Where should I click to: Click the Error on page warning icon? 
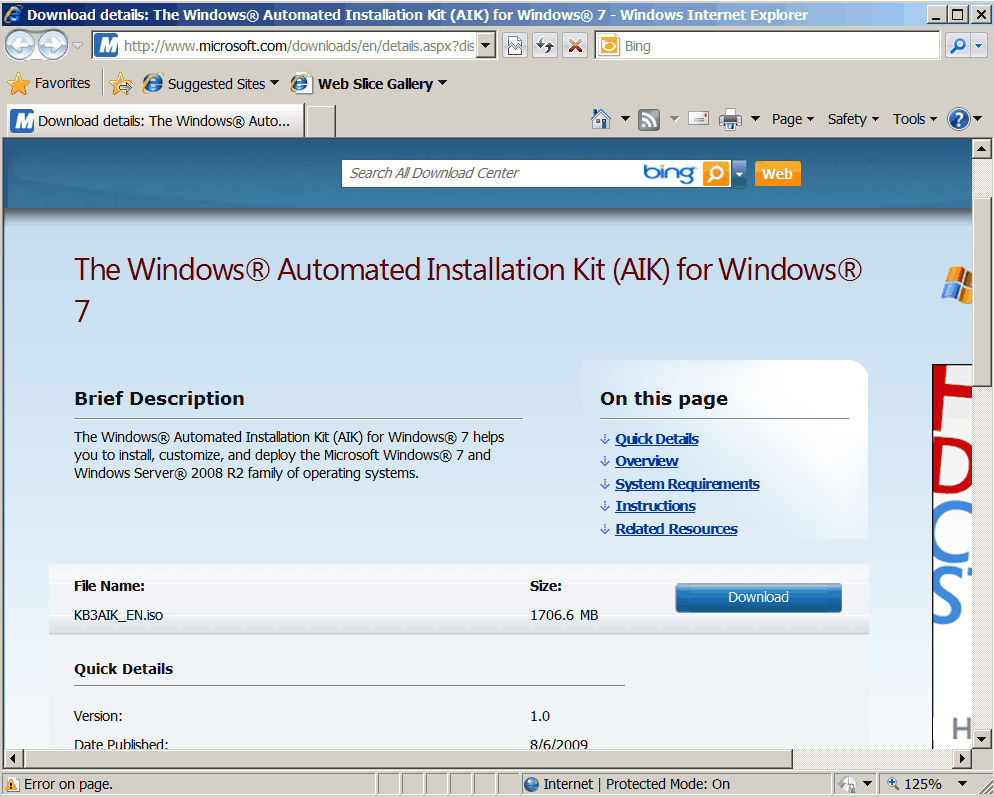pos(11,784)
